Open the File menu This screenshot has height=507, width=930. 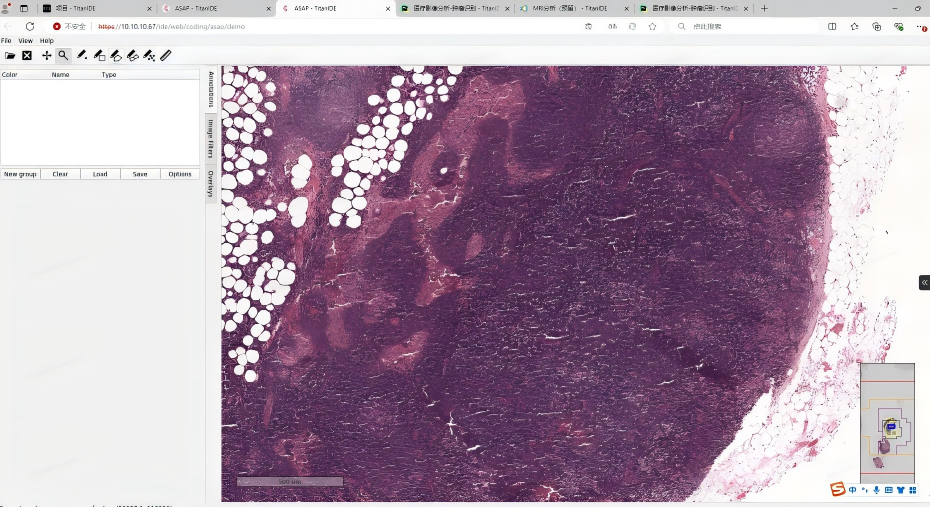click(x=6, y=41)
